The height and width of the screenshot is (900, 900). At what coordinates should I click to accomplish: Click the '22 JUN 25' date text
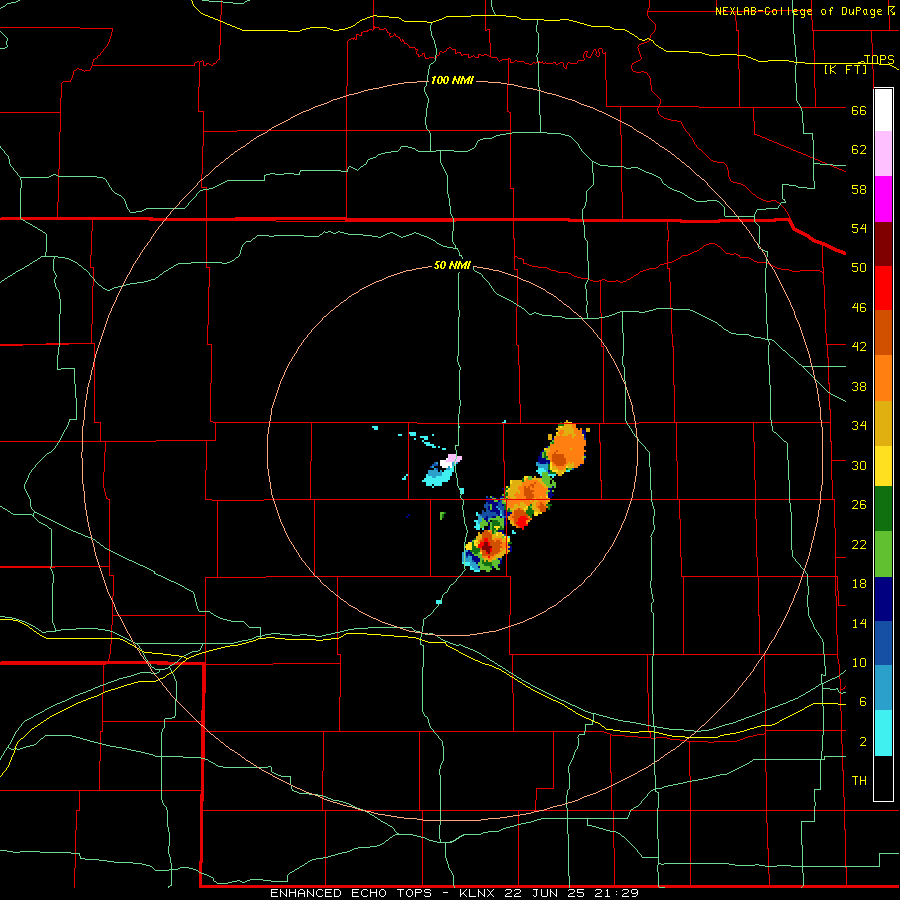point(545,893)
